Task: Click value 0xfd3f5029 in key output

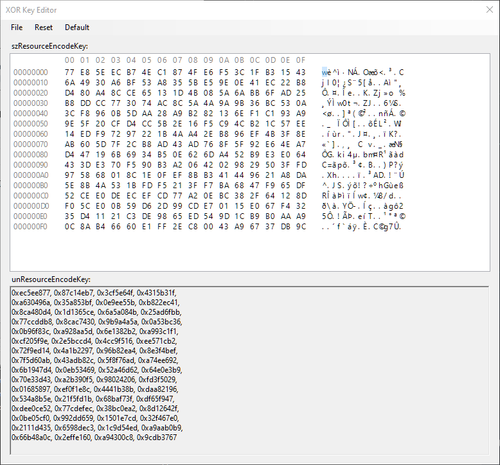Action: [x=158, y=380]
